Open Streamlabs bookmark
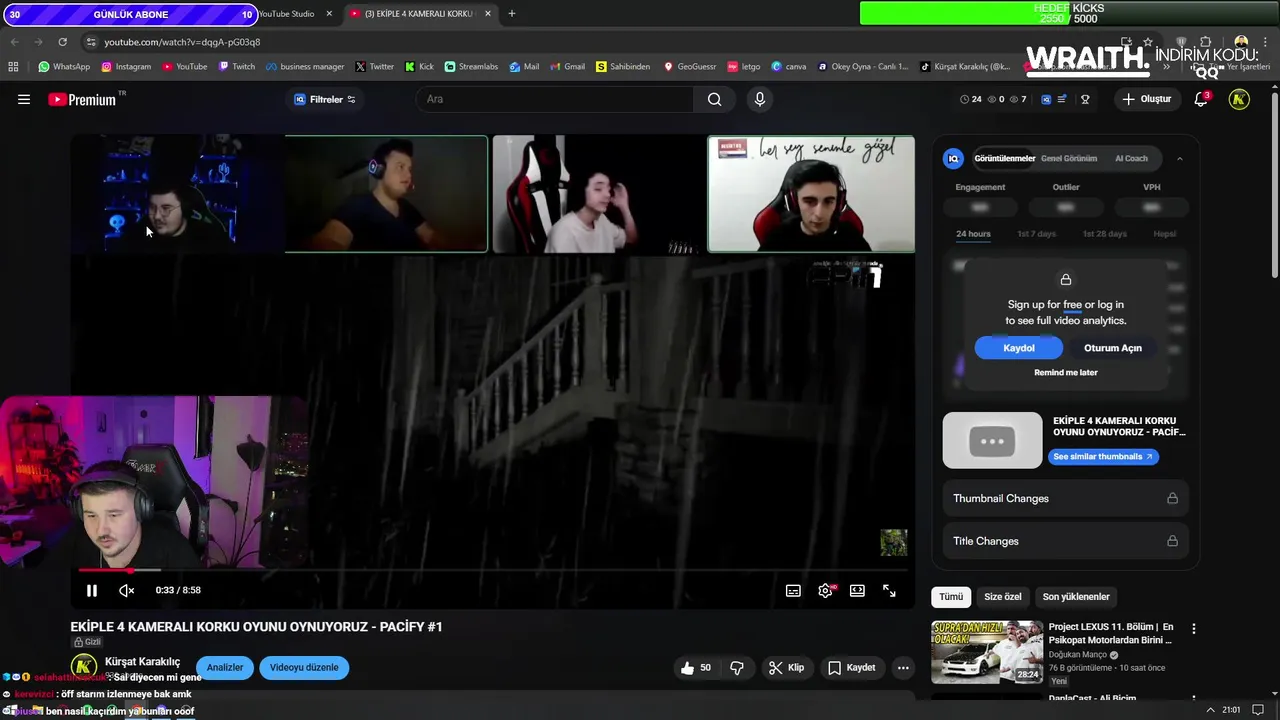This screenshot has height=720, width=1280. (471, 67)
